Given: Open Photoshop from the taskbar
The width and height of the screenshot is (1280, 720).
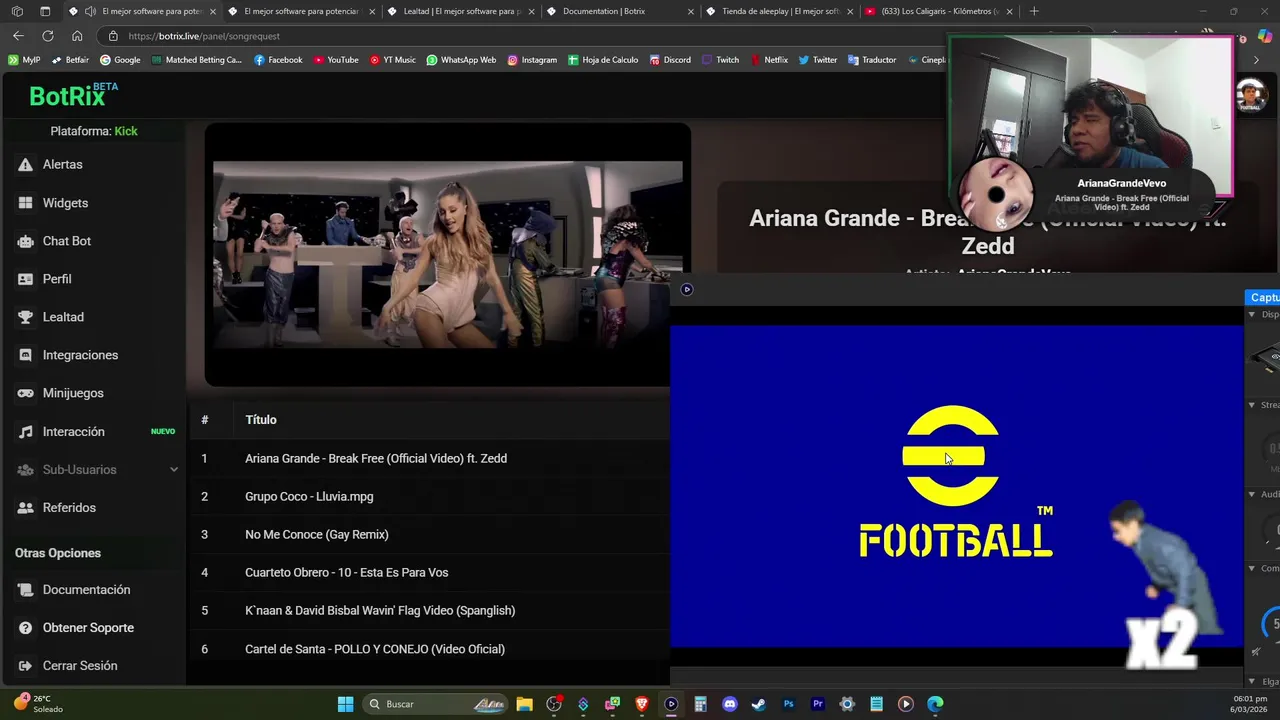Looking at the screenshot, I should click(788, 704).
